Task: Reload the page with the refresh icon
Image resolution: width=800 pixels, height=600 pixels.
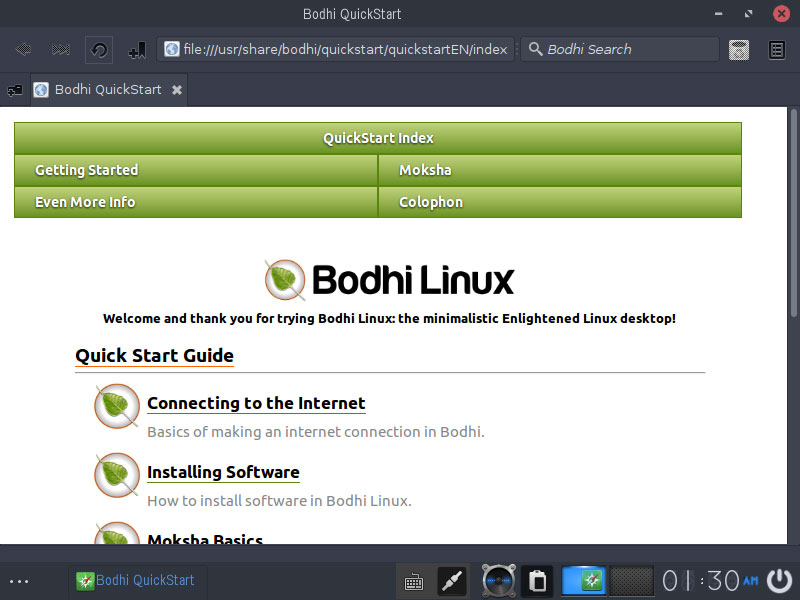Action: [x=99, y=49]
